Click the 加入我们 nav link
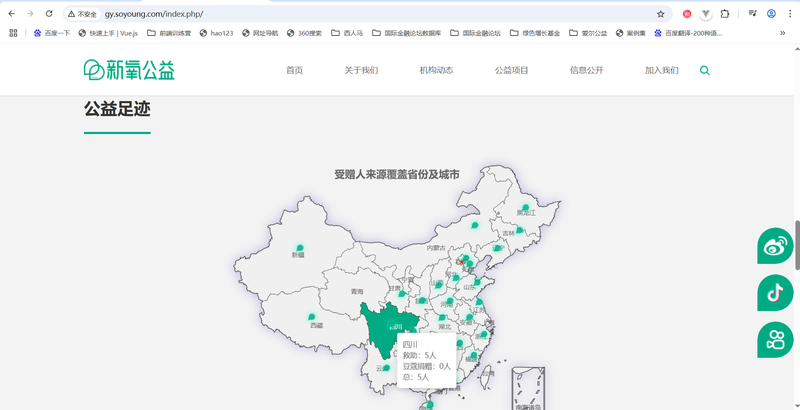Image resolution: width=800 pixels, height=410 pixels. pyautogui.click(x=661, y=71)
